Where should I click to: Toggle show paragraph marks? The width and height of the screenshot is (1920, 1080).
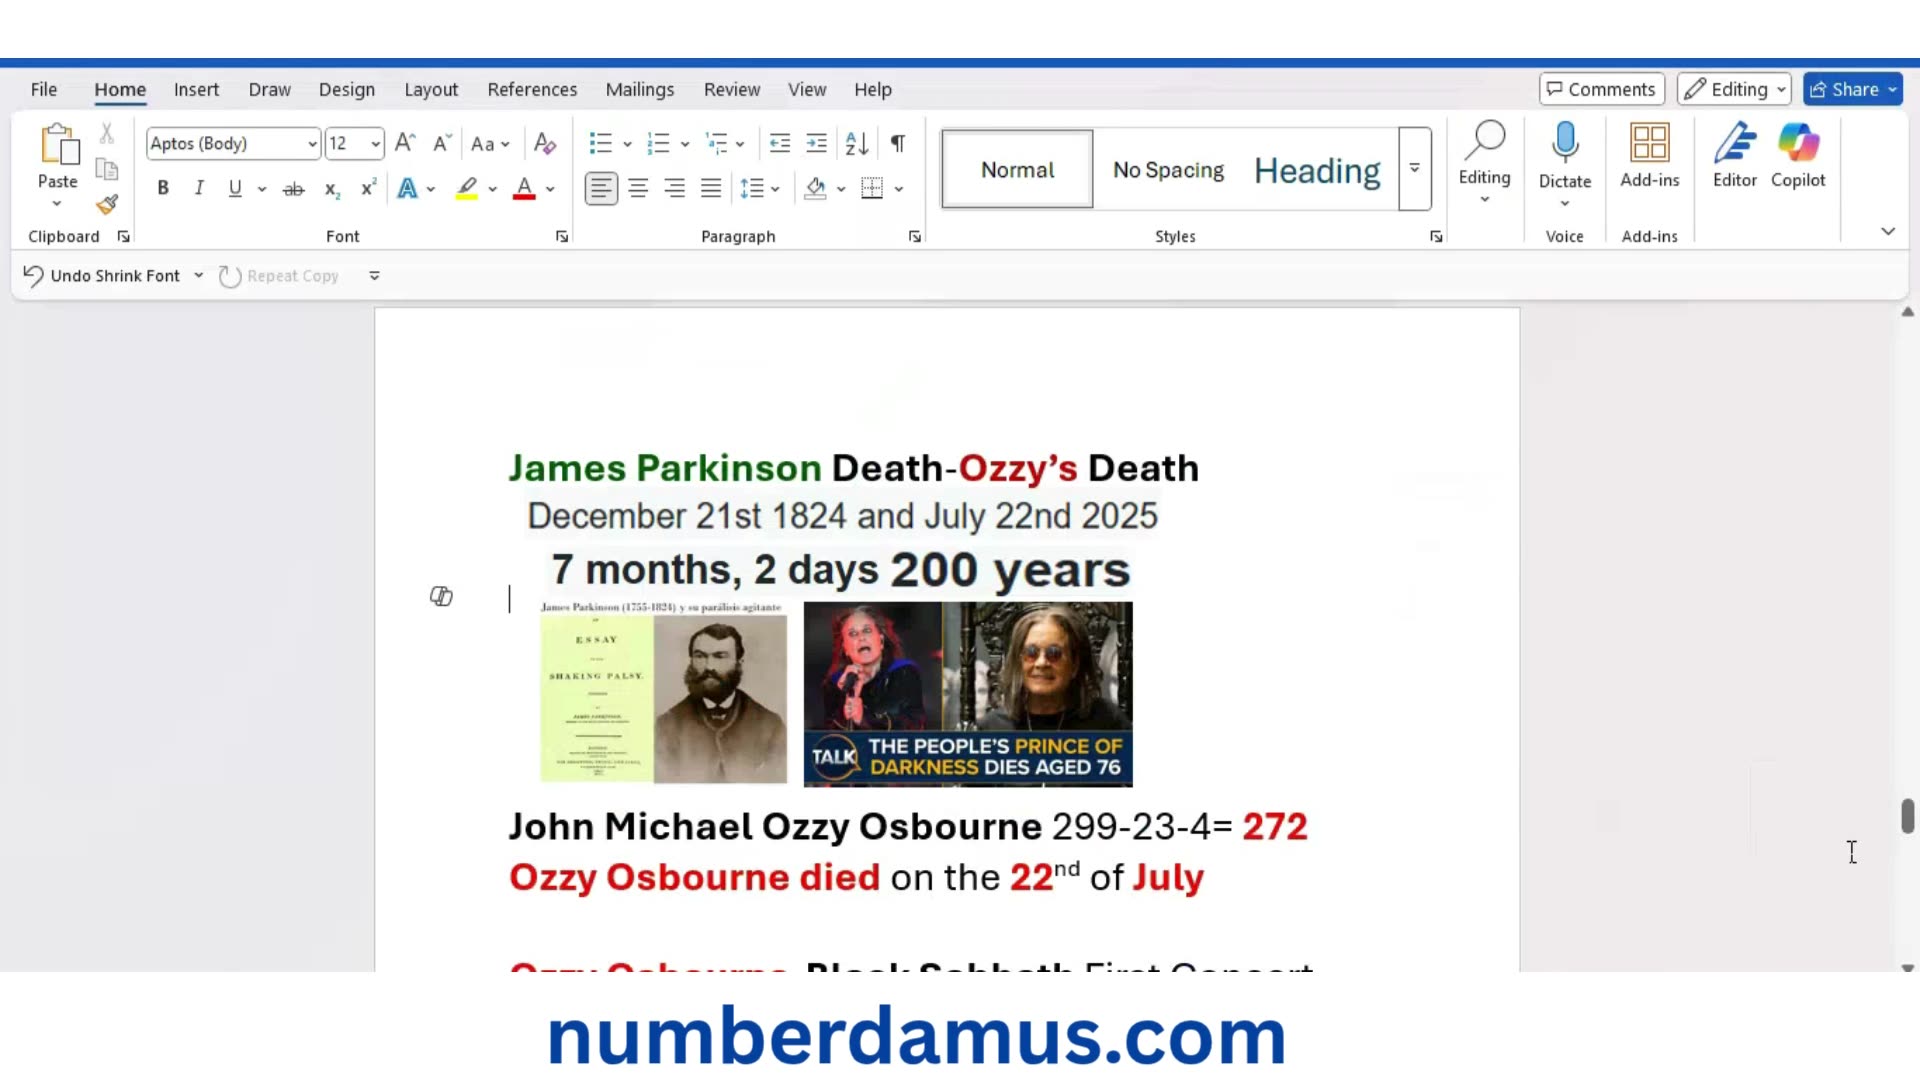point(898,144)
